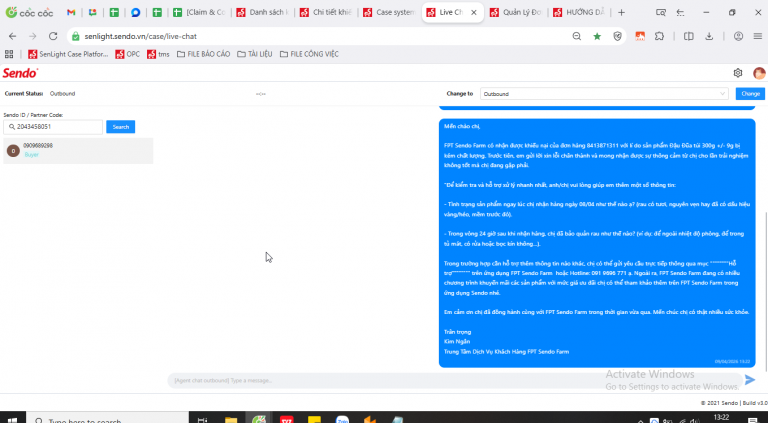This screenshot has width=768, height=423.
Task: Click the green bookmark star
Action: (x=597, y=36)
